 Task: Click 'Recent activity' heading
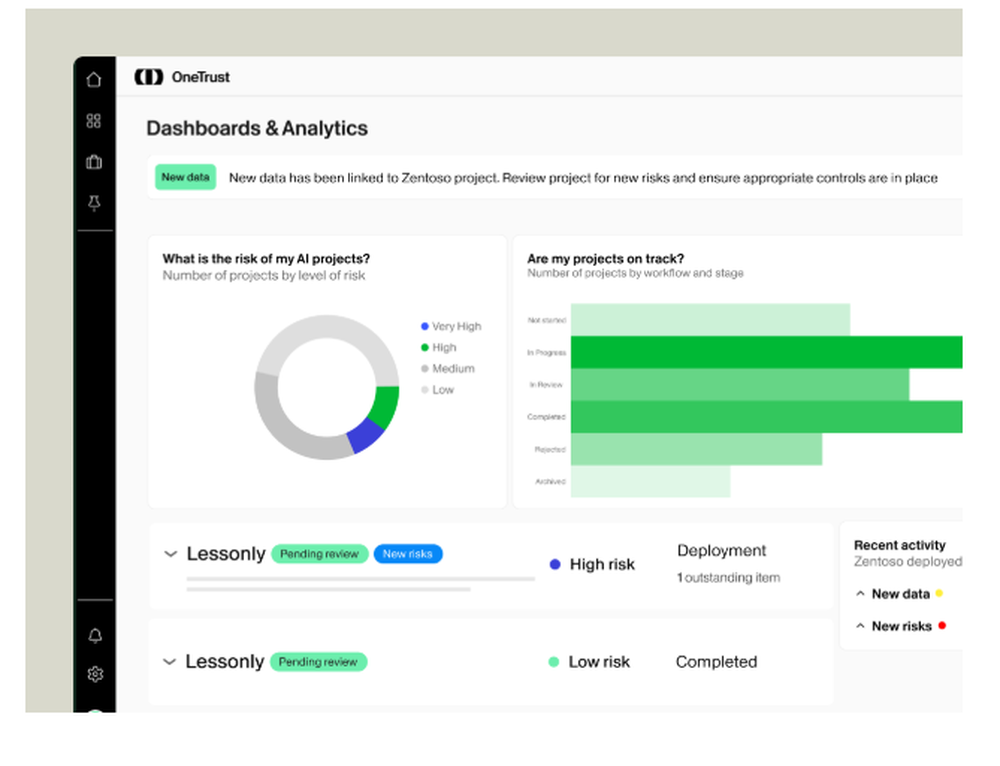click(x=899, y=545)
